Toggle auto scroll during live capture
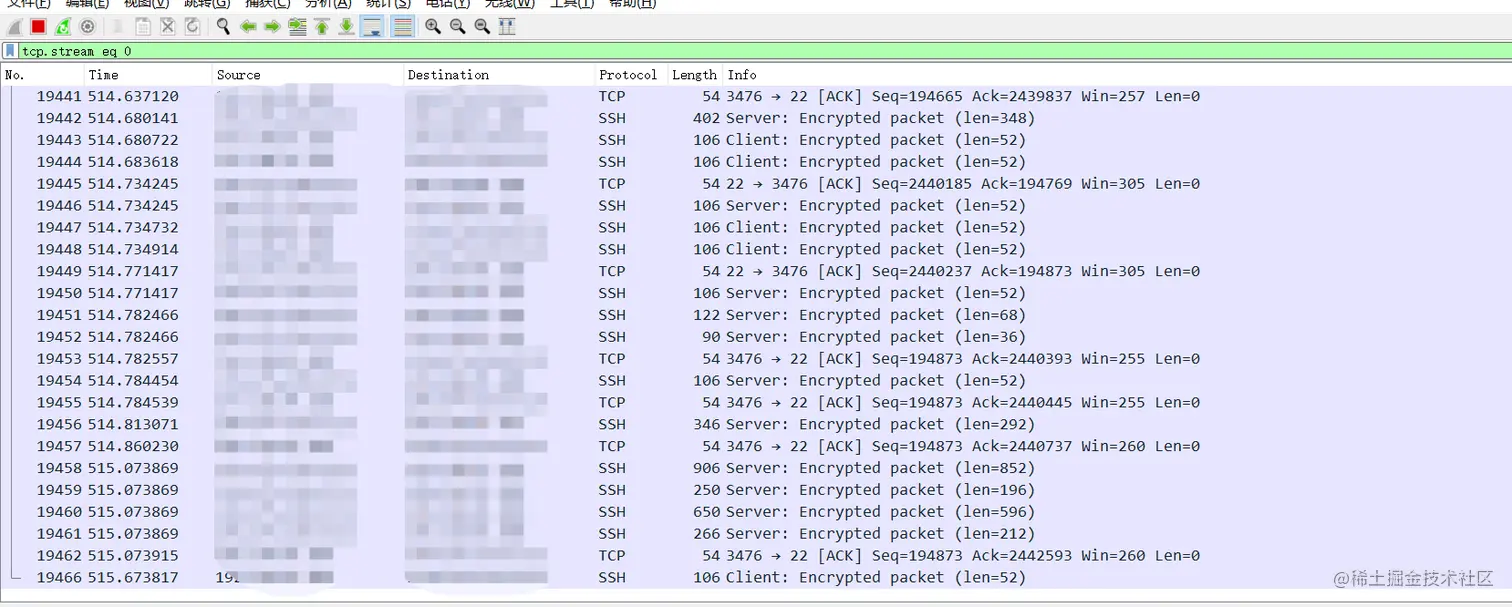Screen dimensions: 1512x607 coord(372,27)
